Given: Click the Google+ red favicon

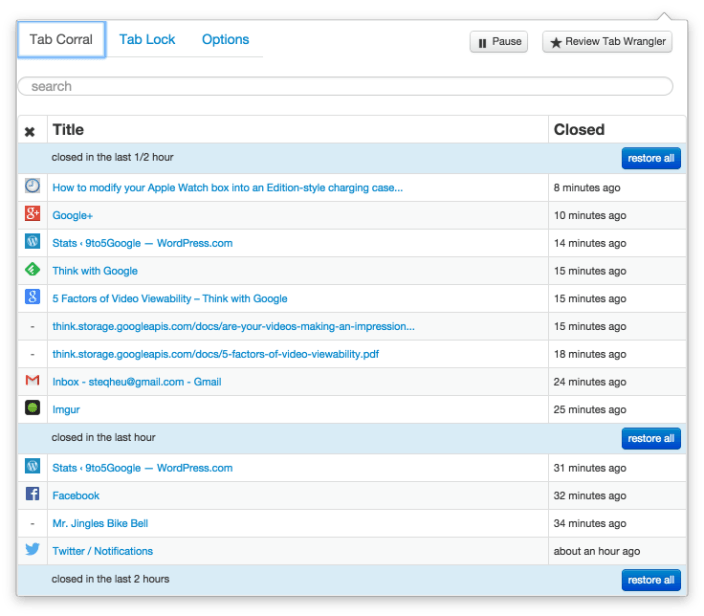Looking at the screenshot, I should click(32, 214).
